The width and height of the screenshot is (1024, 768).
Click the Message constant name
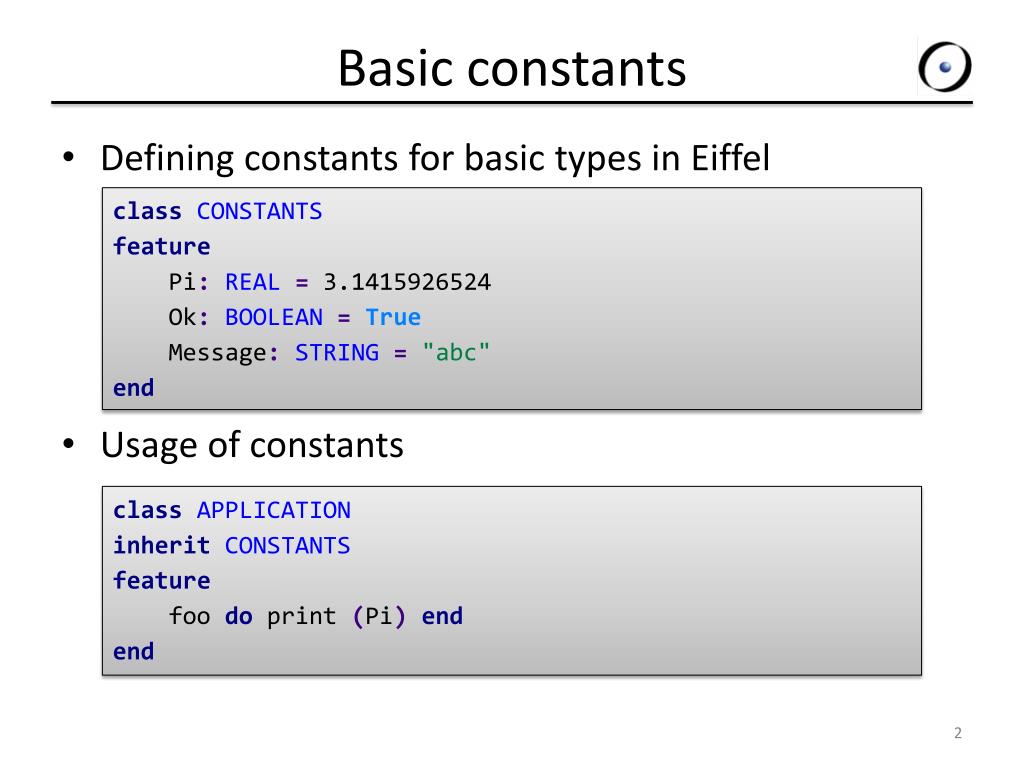pos(217,353)
